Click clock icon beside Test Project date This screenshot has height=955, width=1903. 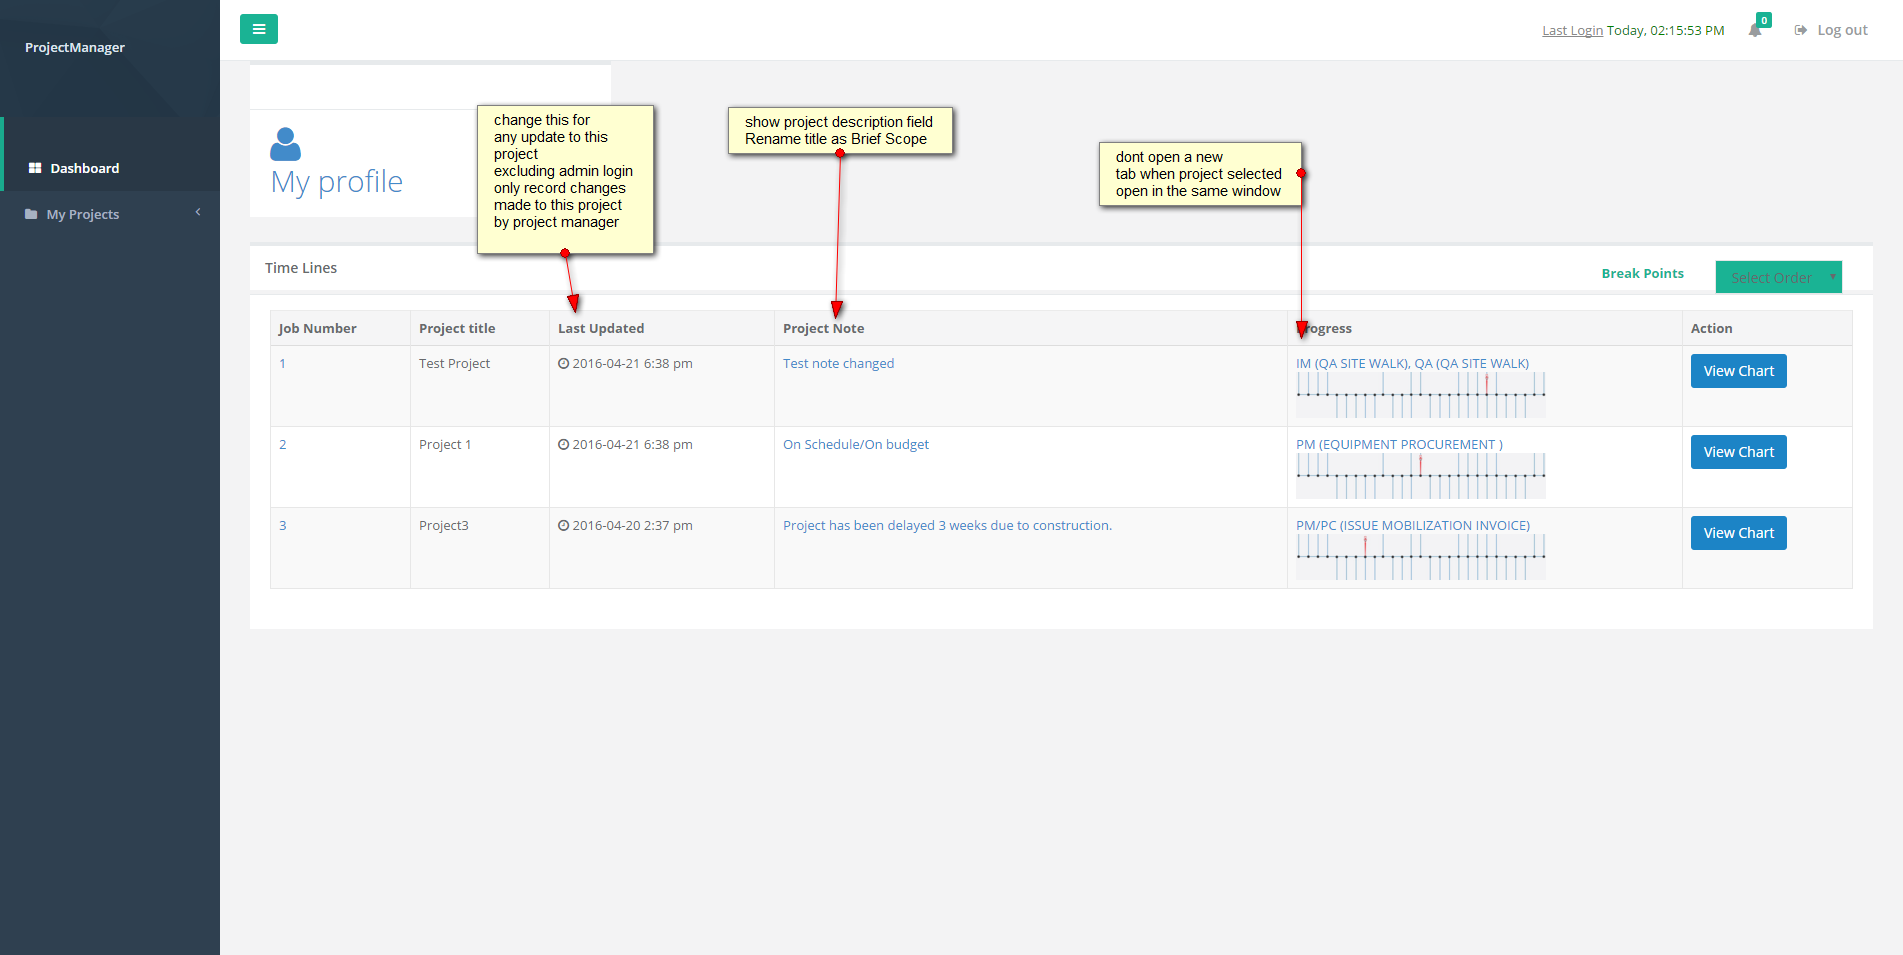coord(564,363)
